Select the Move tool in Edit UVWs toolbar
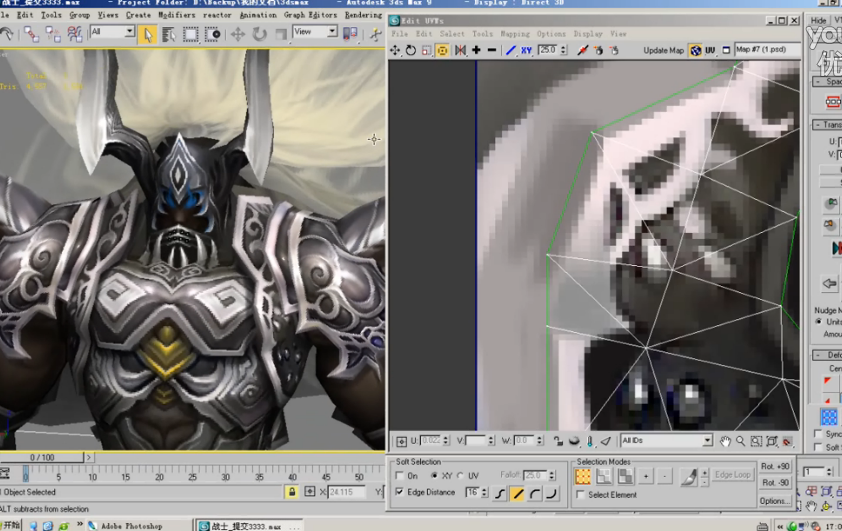Screen dimensions: 842x531 [395, 50]
